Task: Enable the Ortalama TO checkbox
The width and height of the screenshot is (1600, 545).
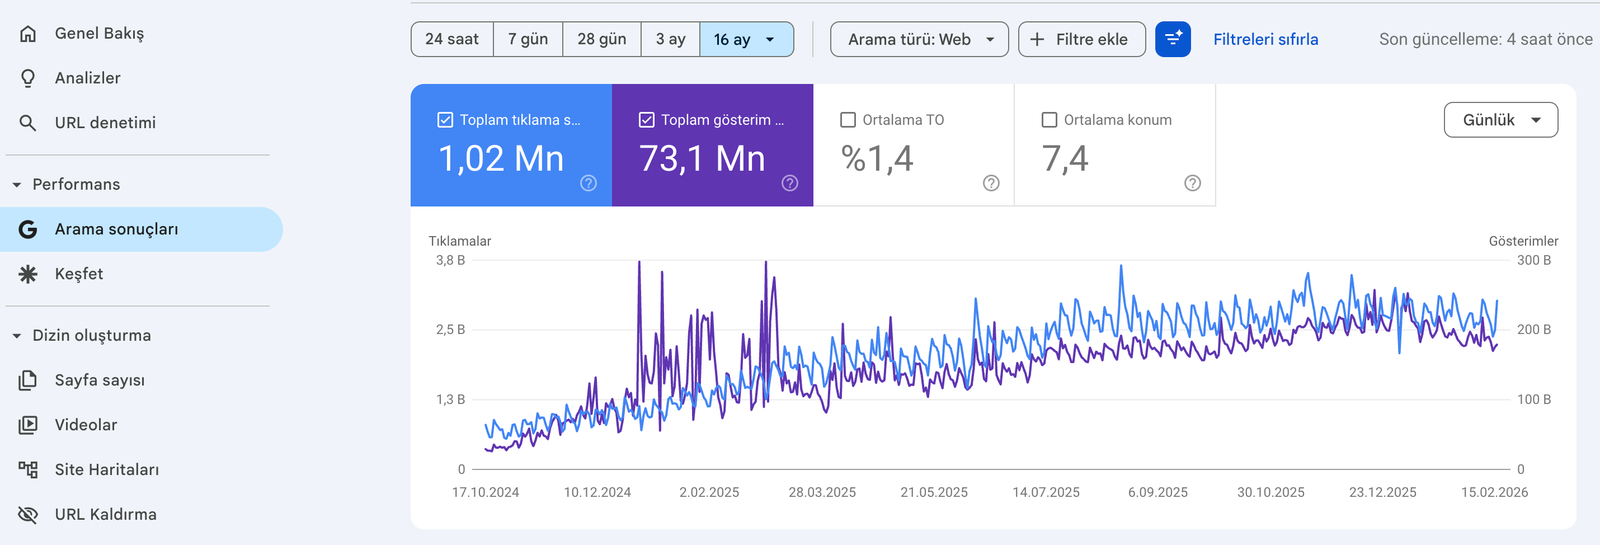Action: 848,120
